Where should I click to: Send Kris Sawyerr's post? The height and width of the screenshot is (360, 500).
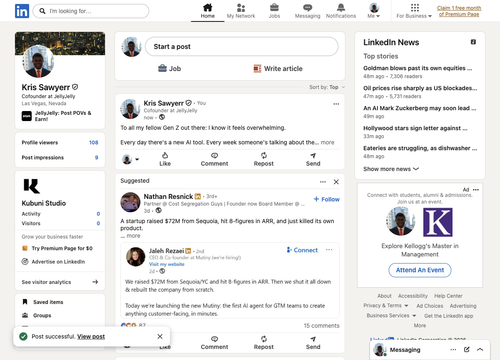313,159
